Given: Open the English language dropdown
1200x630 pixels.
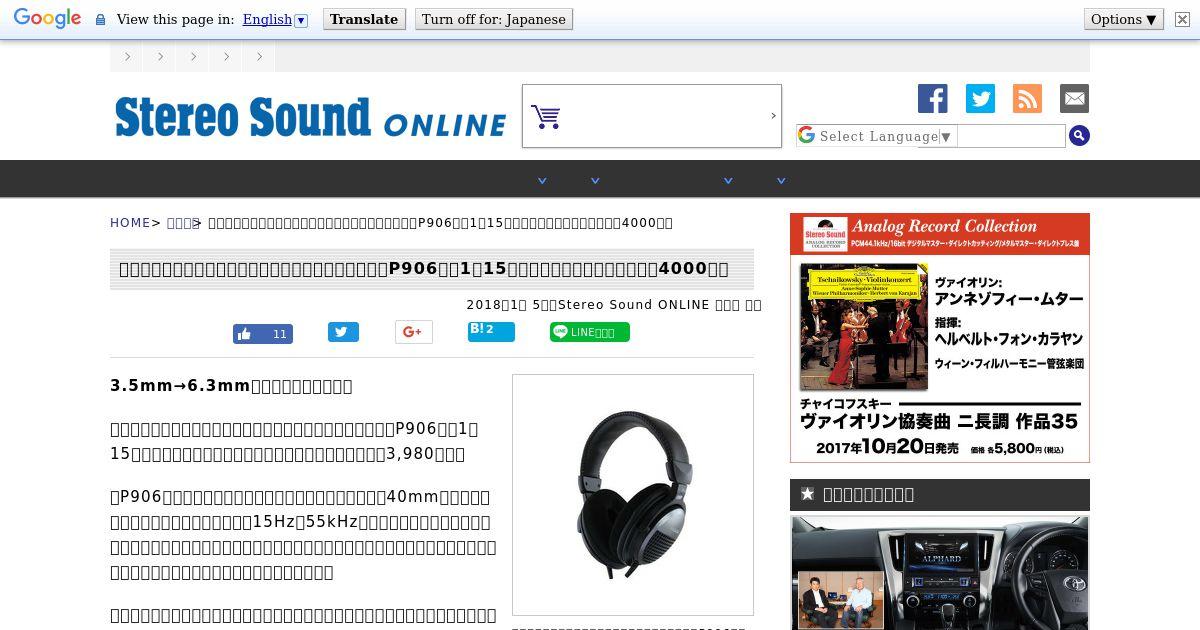Looking at the screenshot, I should [x=275, y=19].
